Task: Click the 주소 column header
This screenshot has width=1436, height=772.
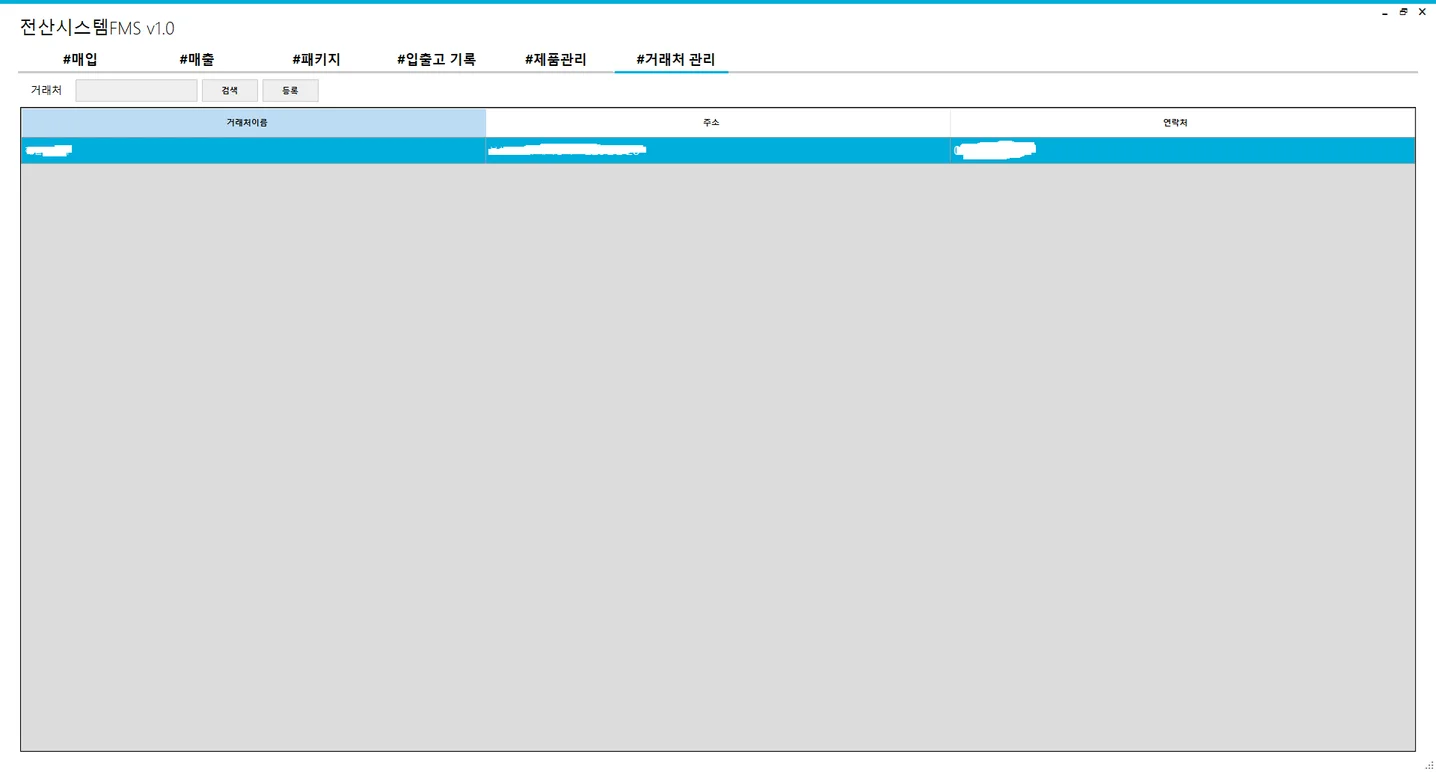Action: point(718,123)
